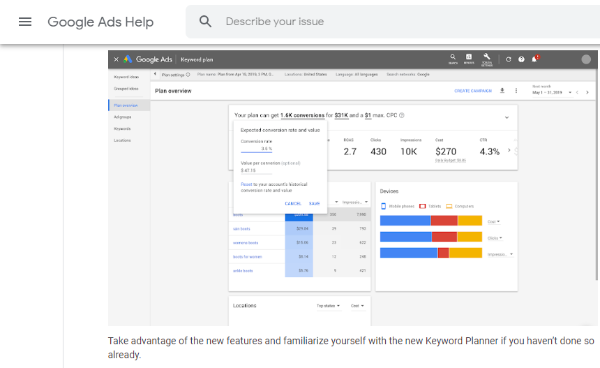Click the Reset link in conversion popup
600x368 pixels.
tap(246, 184)
